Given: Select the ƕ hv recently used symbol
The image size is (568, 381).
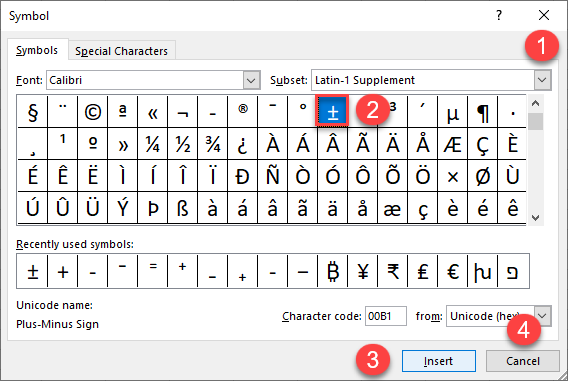Looking at the screenshot, I should 483,271.
